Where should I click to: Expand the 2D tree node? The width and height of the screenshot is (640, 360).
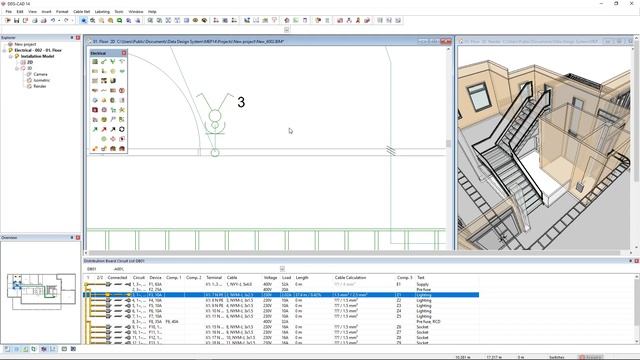[x=17, y=62]
